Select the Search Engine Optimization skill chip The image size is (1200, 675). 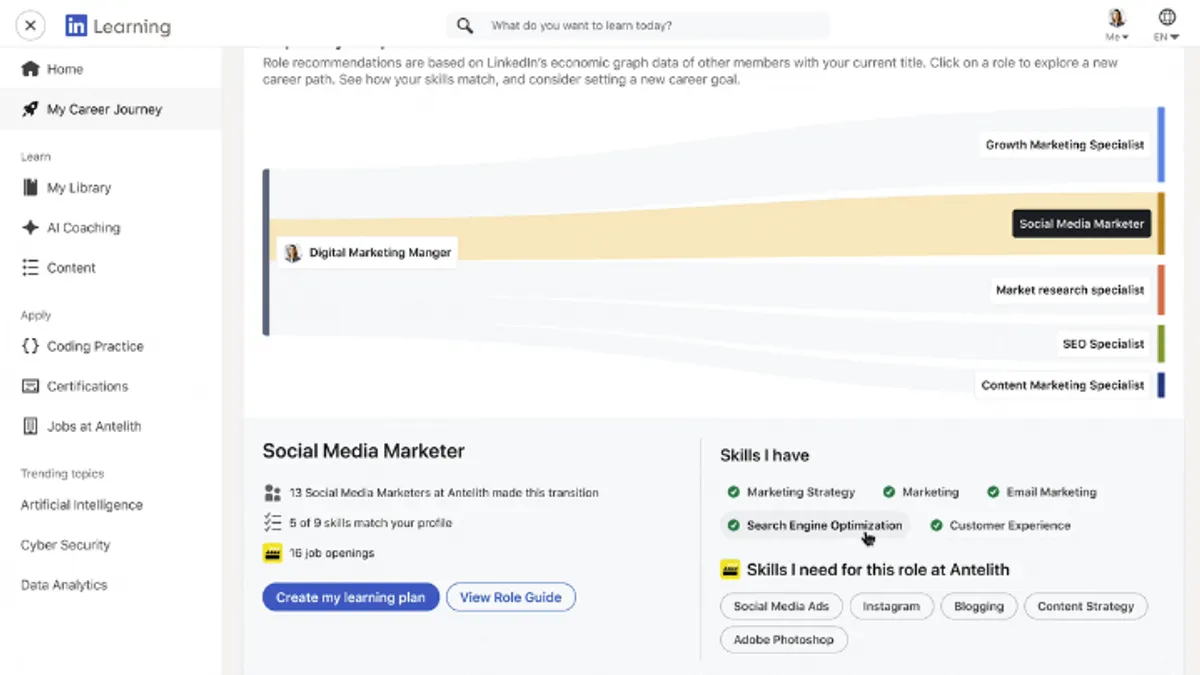814,525
